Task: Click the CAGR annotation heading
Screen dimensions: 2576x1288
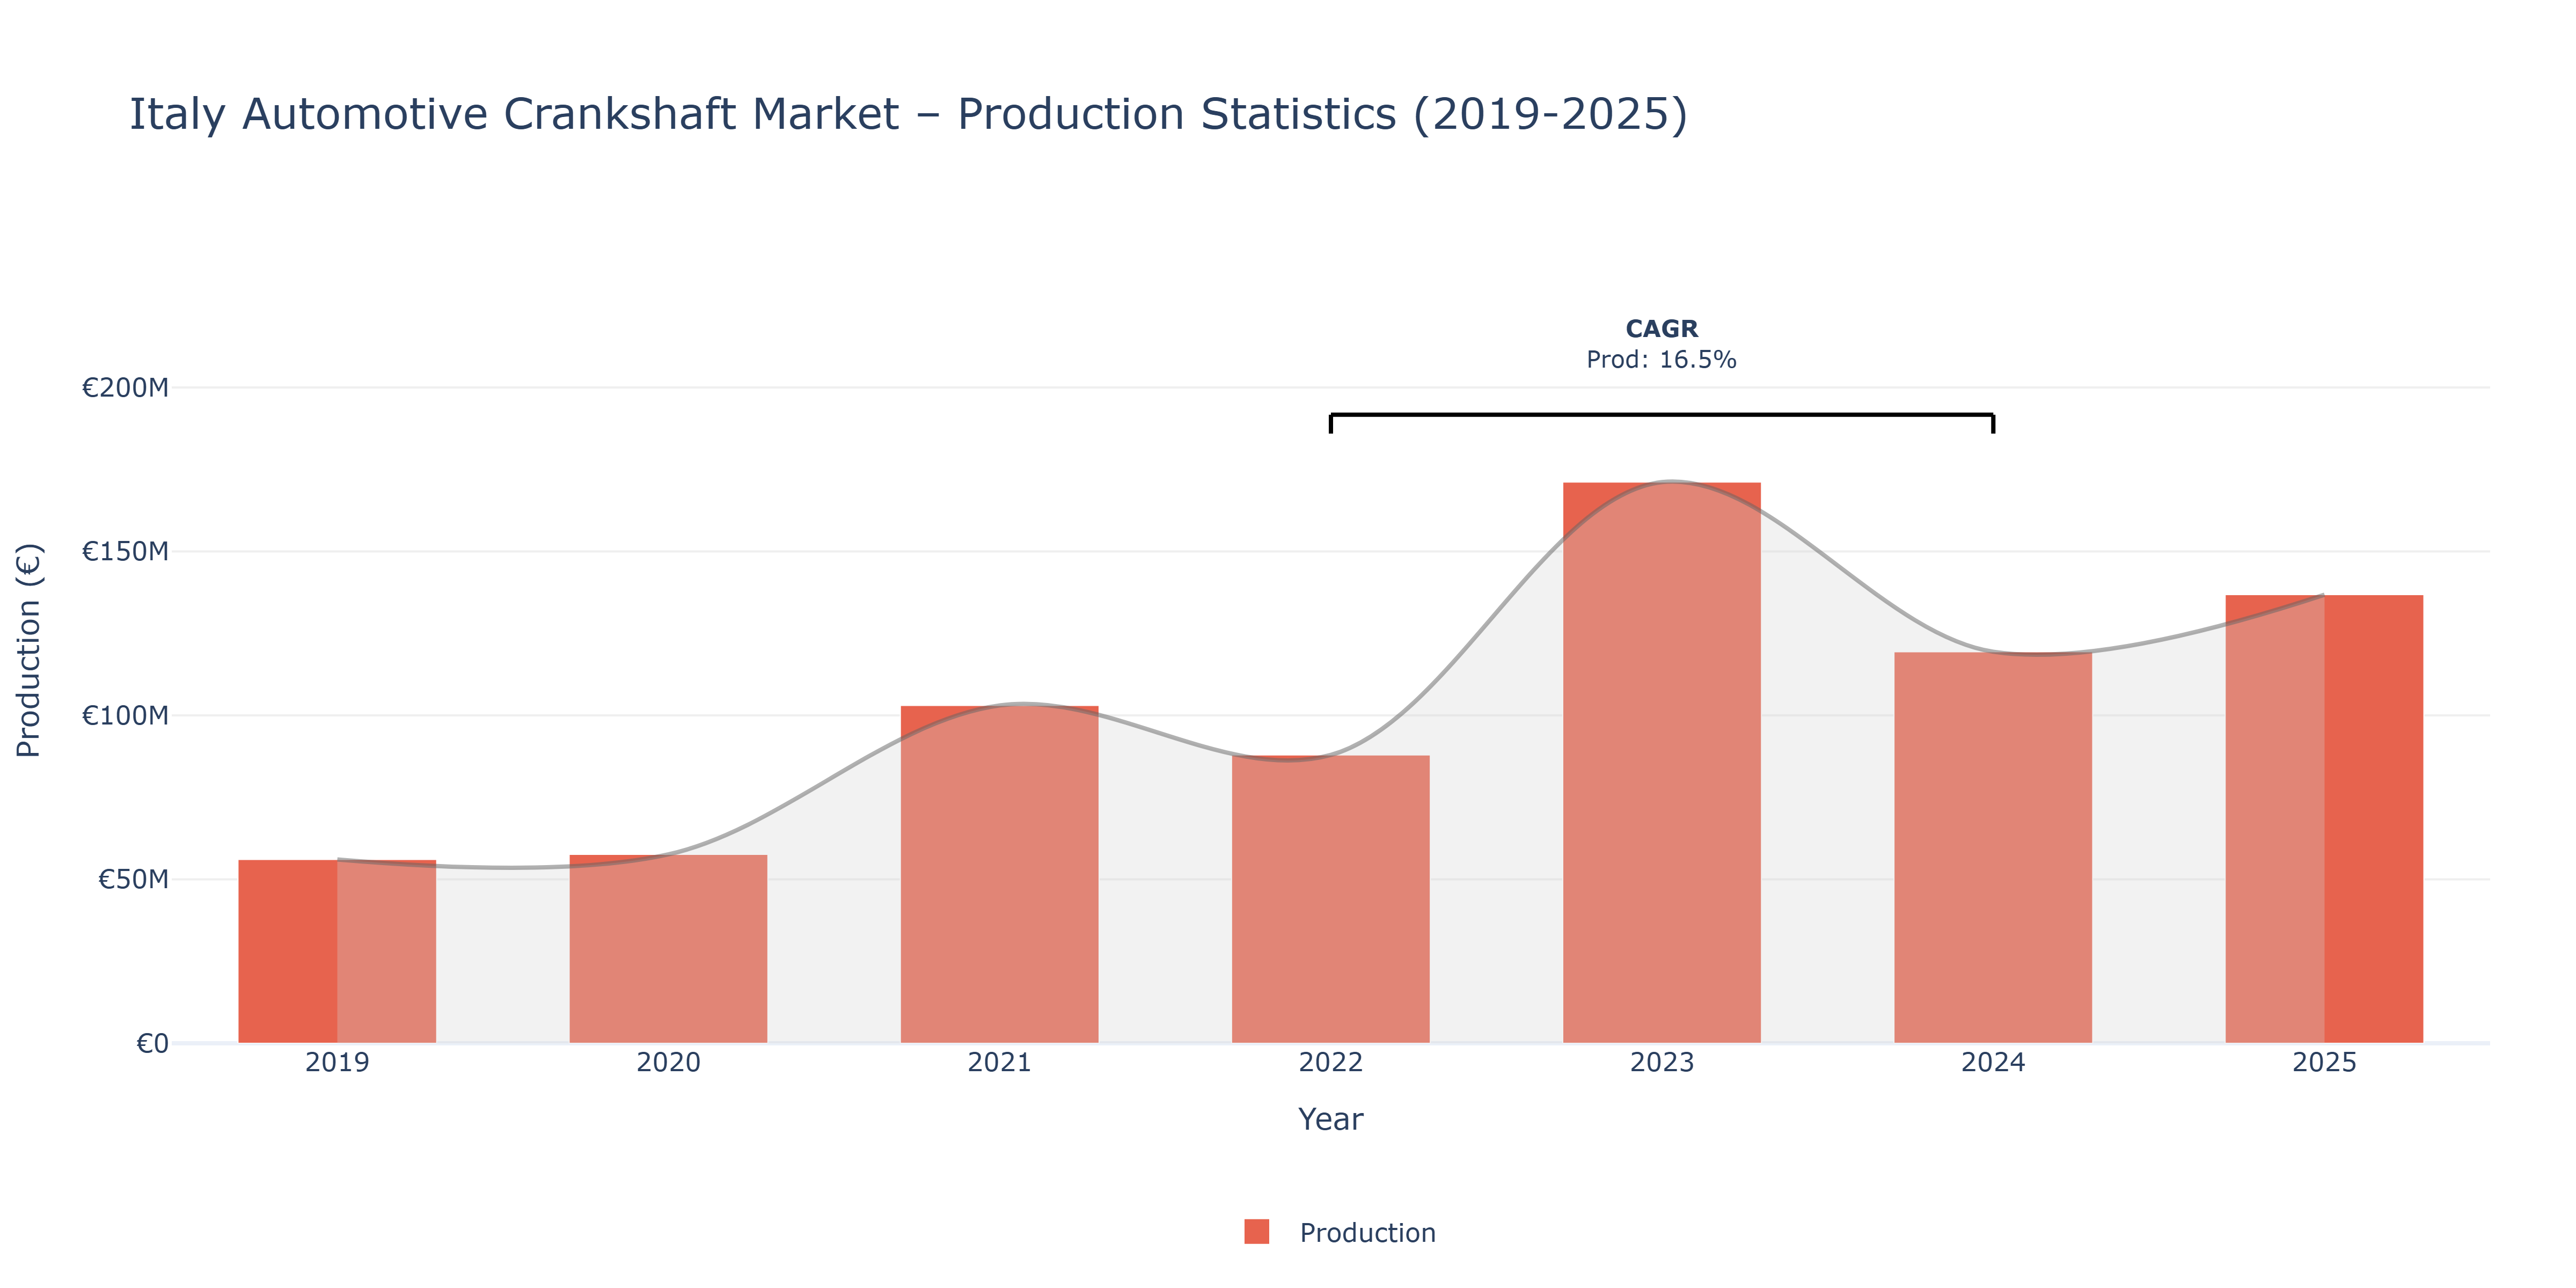Action: click(1661, 329)
